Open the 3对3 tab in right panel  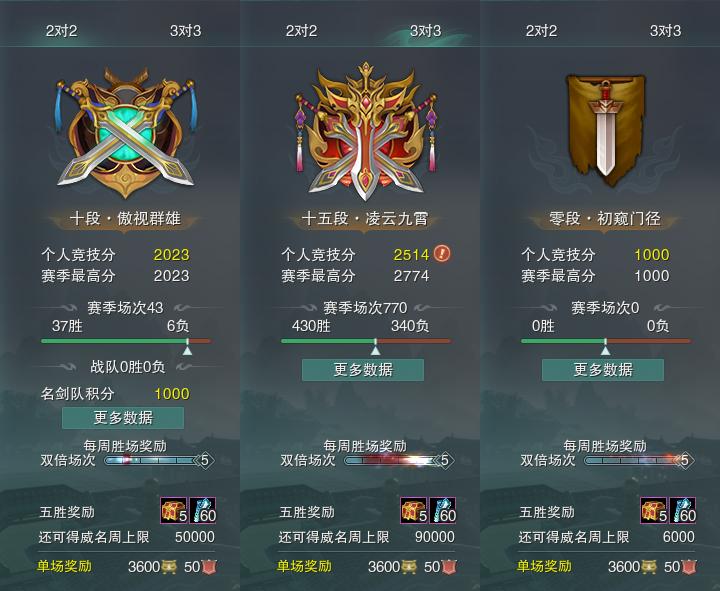[x=665, y=31]
